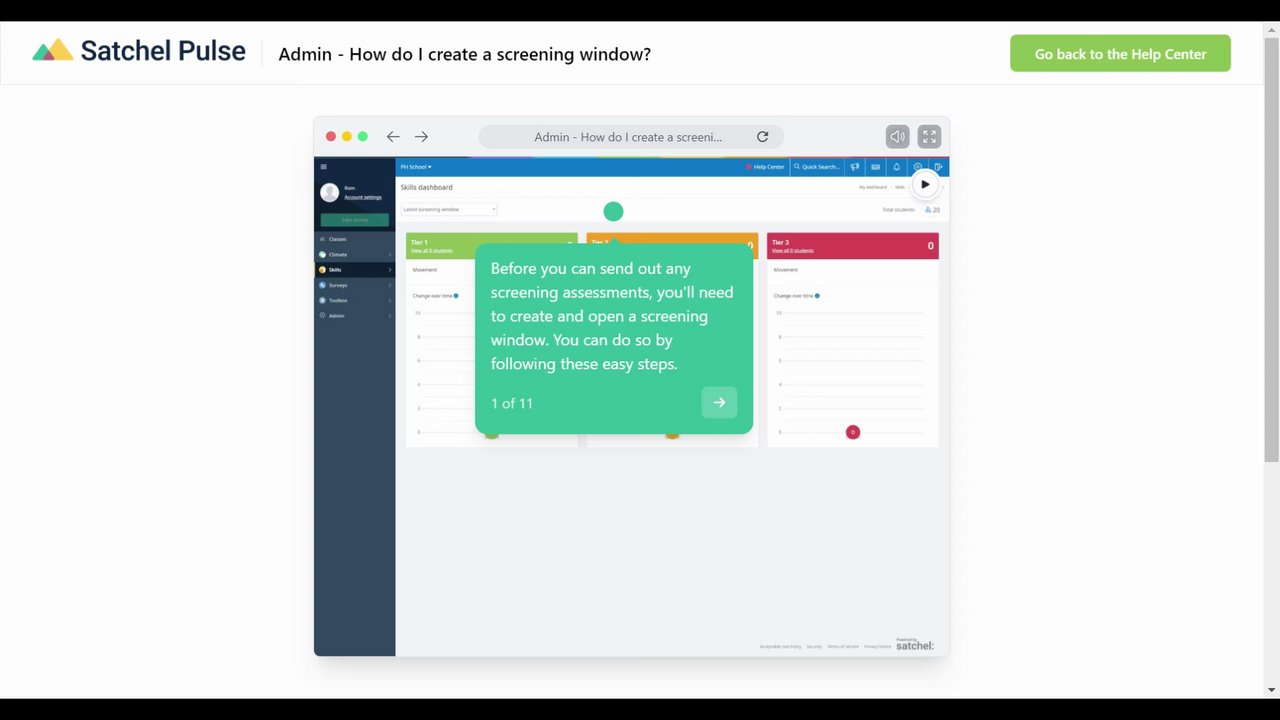Click the page vertical scrollbar
This screenshot has width=1280, height=720.
pyautogui.click(x=1271, y=250)
